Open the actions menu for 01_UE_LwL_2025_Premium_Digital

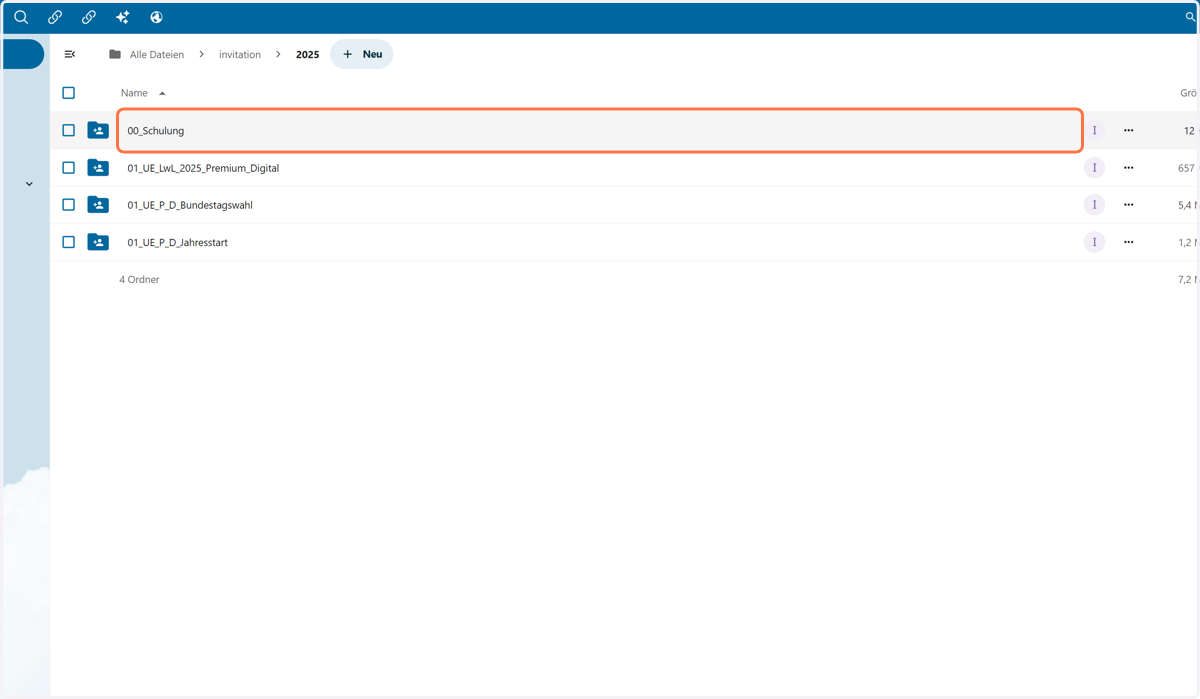(1129, 168)
